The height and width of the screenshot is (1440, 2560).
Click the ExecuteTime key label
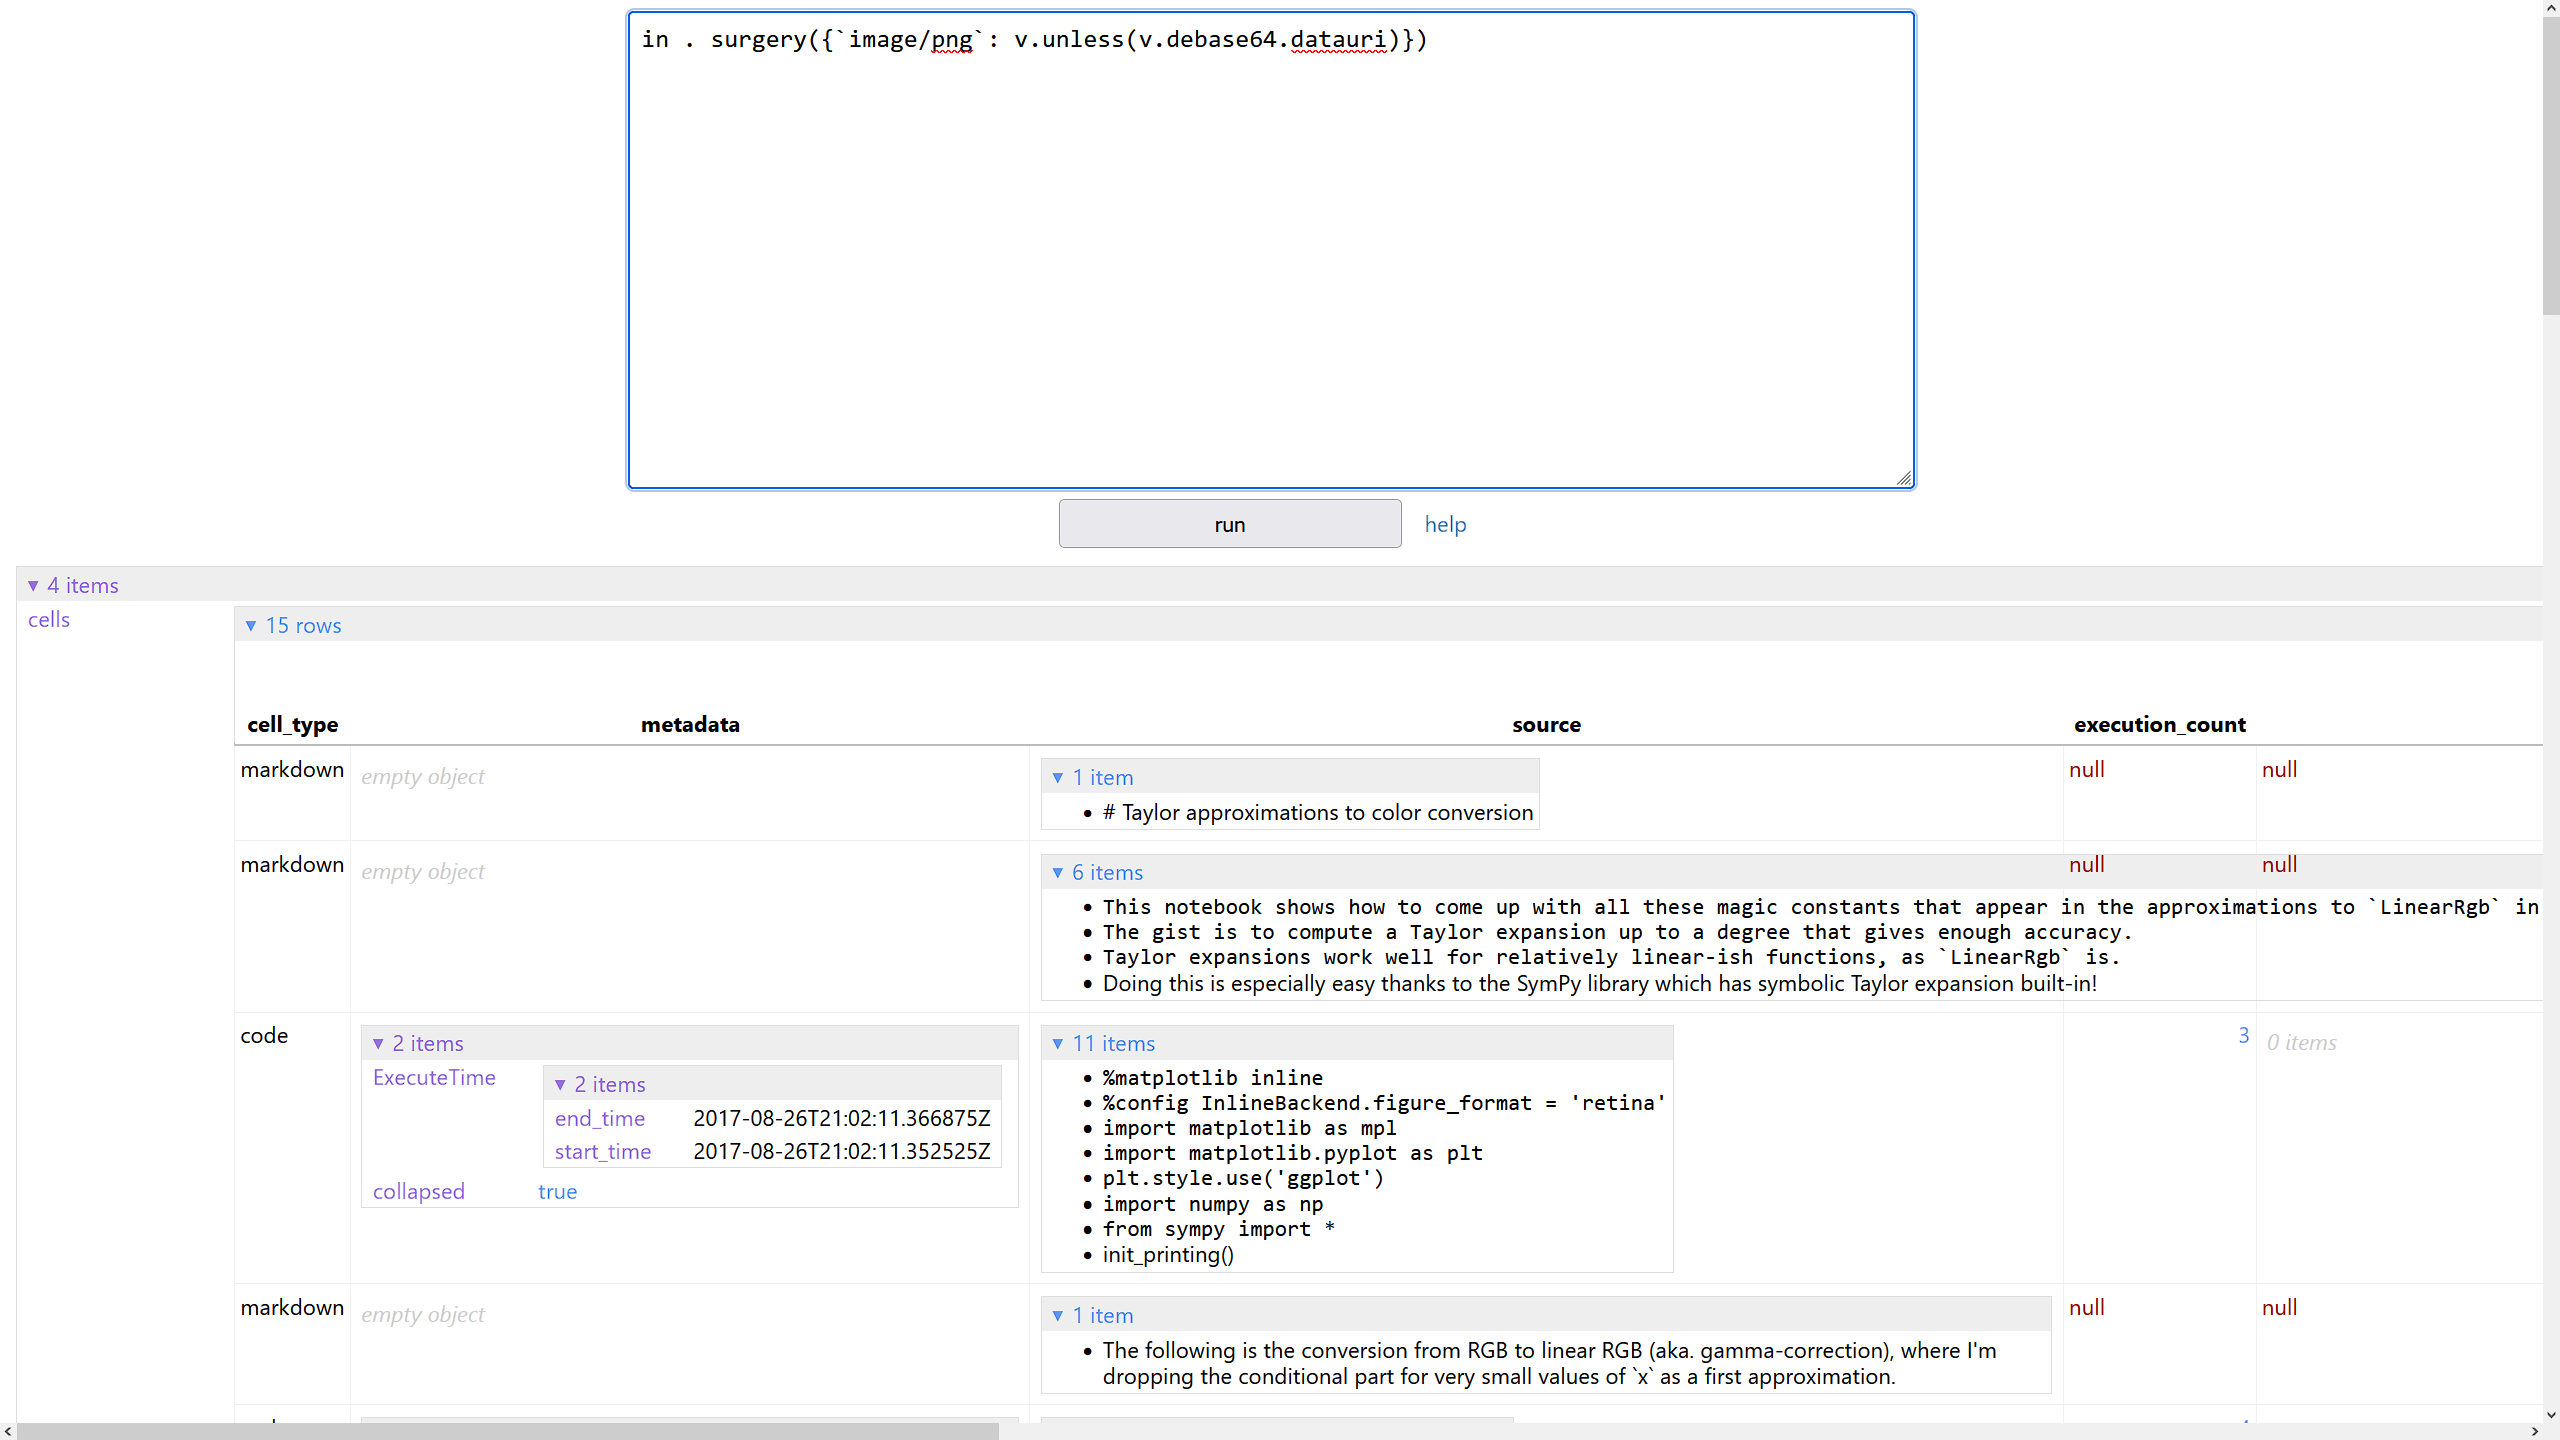point(434,1078)
